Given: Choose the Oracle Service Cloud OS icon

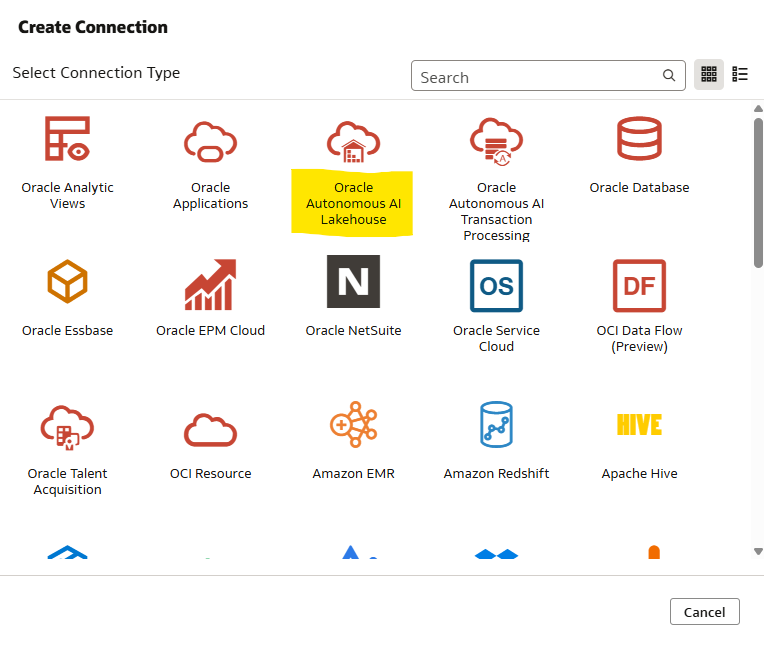Looking at the screenshot, I should [496, 285].
